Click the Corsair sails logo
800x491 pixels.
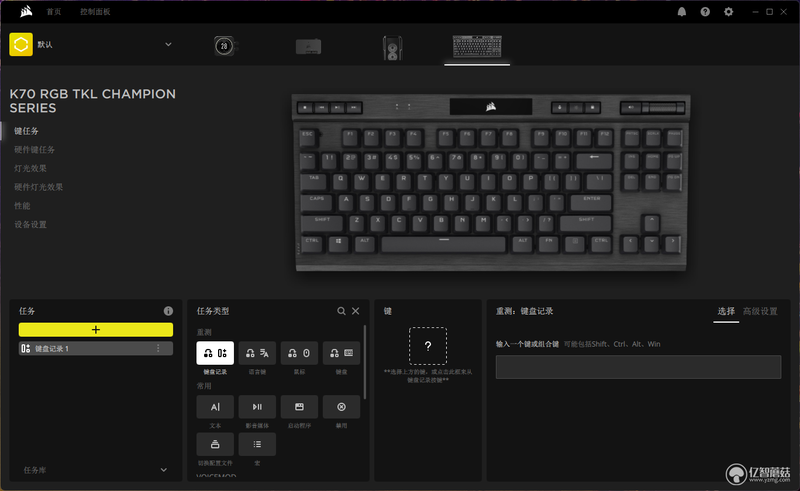coord(26,11)
